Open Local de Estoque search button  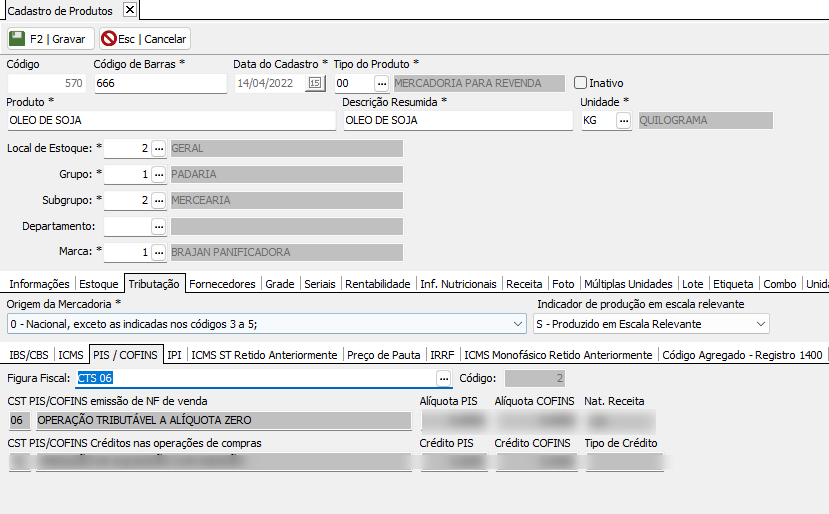tap(158, 149)
